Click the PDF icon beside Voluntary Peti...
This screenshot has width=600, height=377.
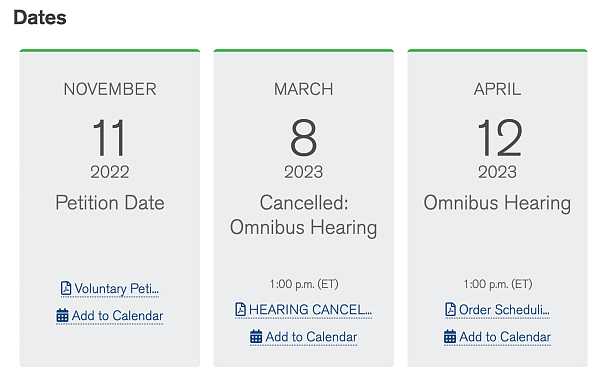pos(66,288)
